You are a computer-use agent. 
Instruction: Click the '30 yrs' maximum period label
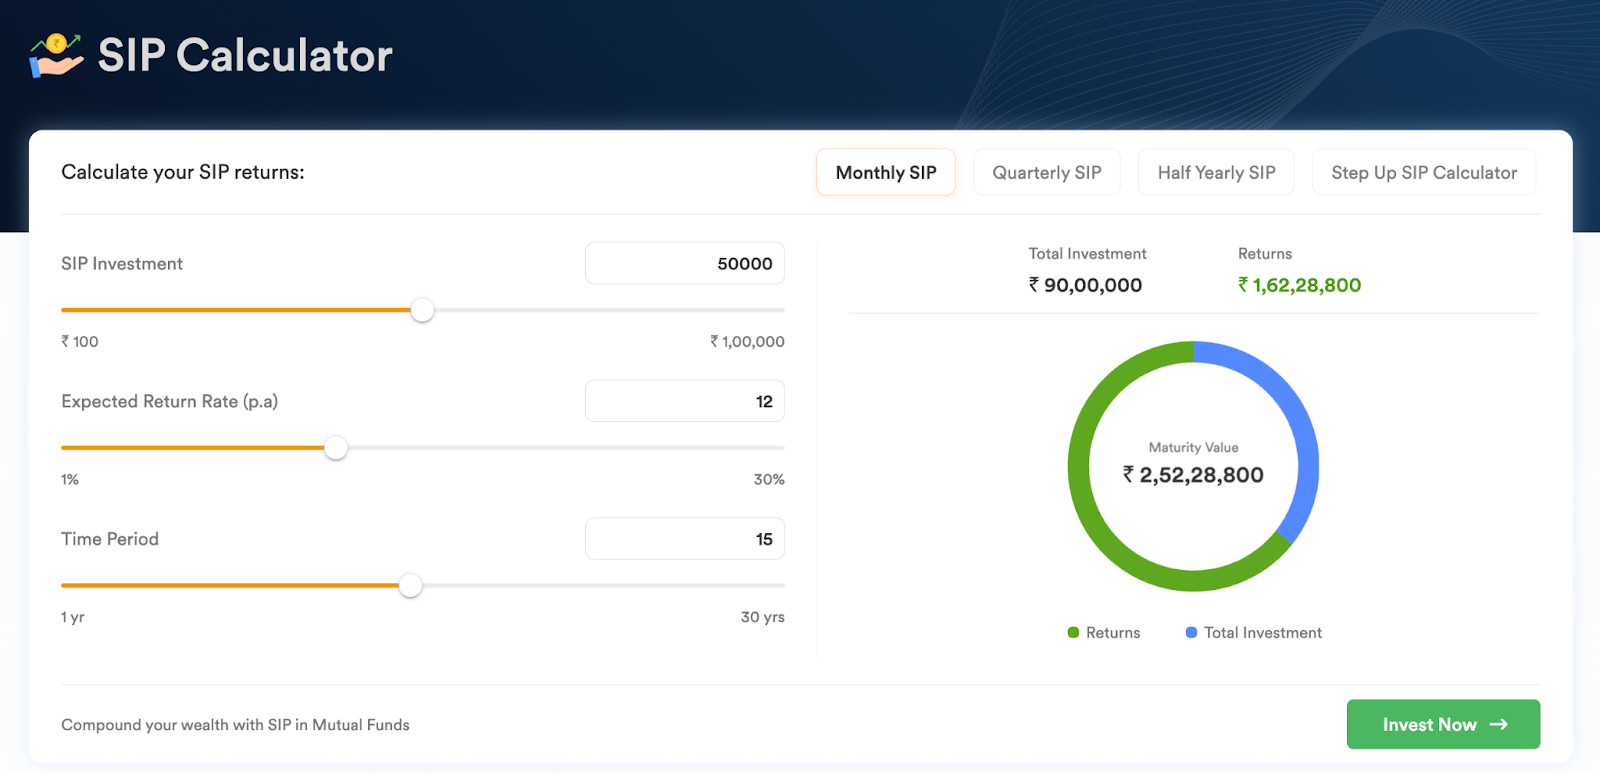click(x=762, y=617)
